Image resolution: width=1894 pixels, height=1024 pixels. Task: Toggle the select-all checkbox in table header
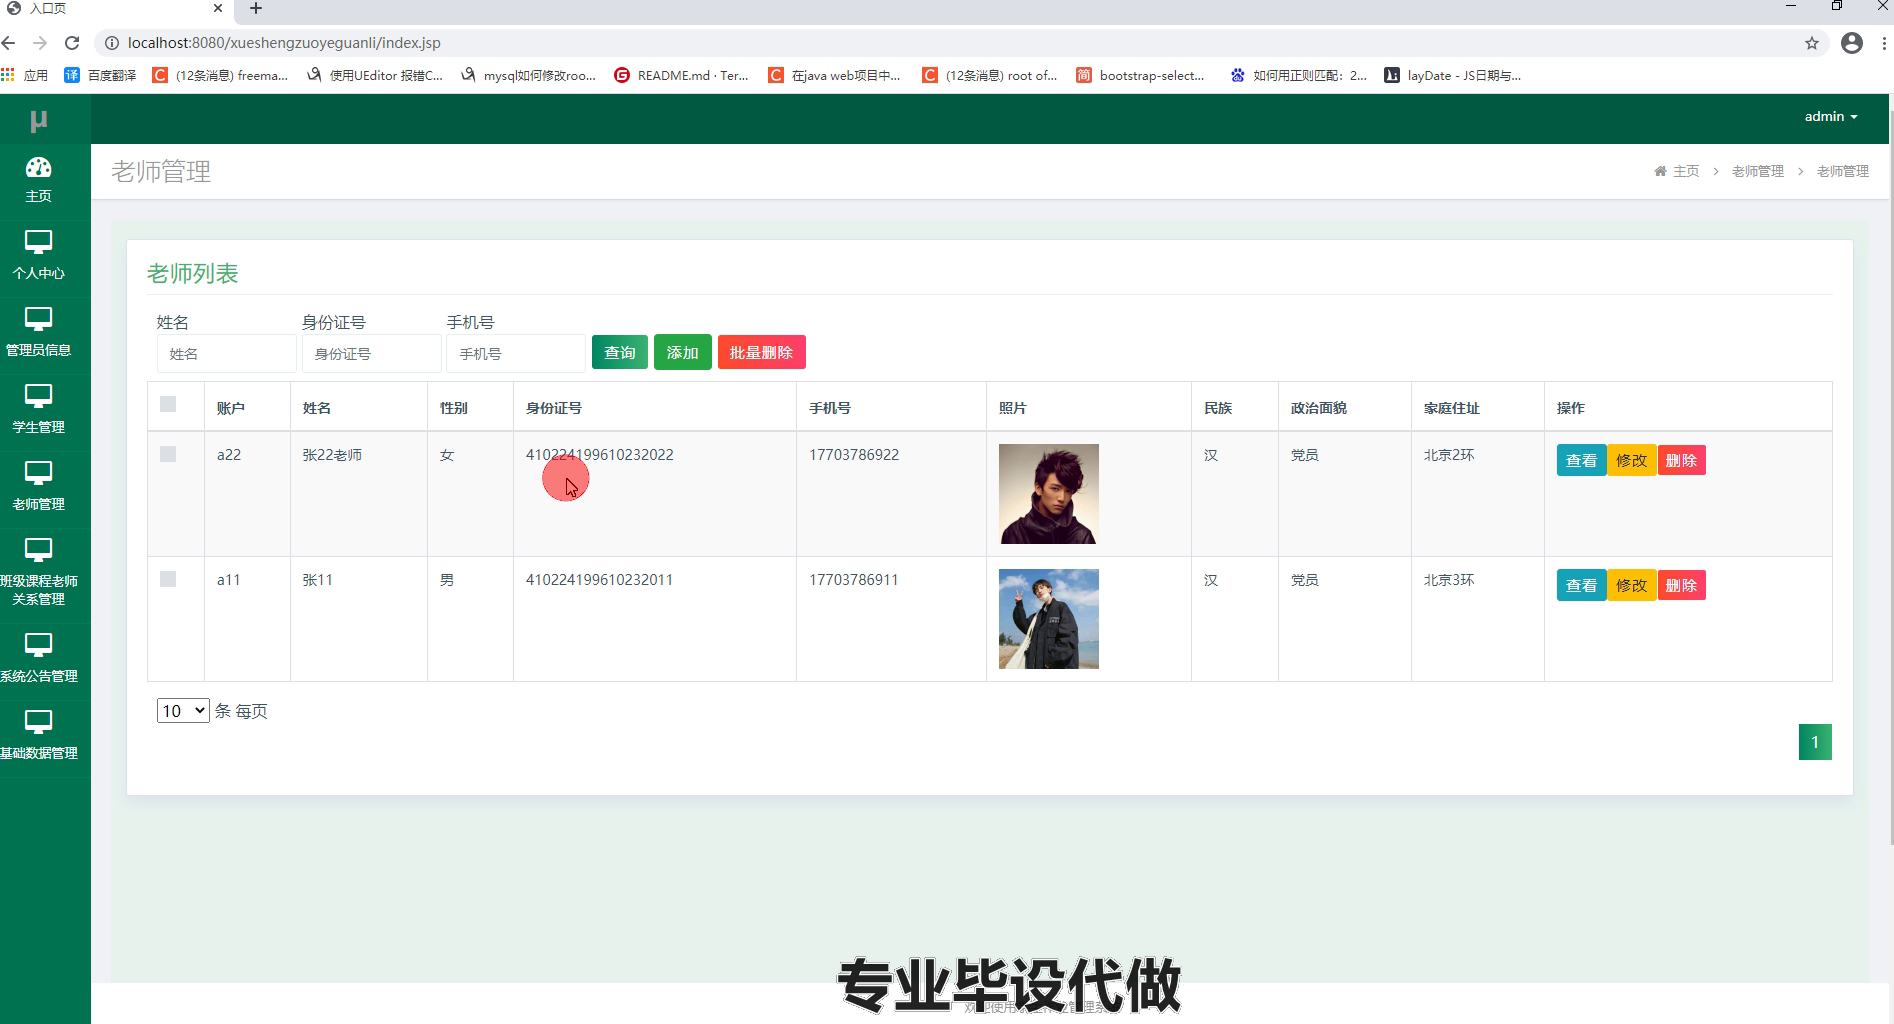(x=168, y=404)
